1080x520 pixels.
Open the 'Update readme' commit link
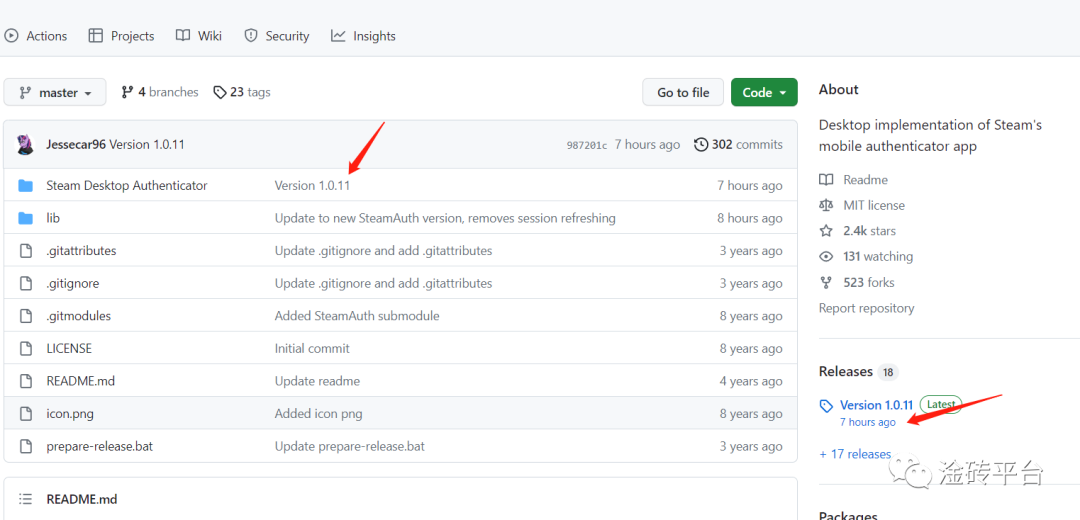[x=317, y=381]
